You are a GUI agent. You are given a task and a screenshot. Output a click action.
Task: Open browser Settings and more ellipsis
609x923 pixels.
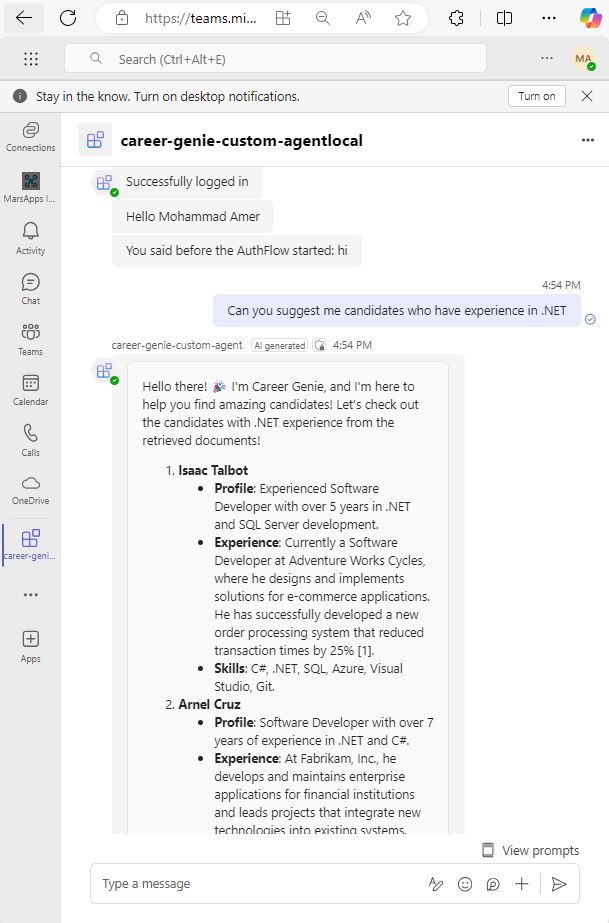[x=549, y=18]
